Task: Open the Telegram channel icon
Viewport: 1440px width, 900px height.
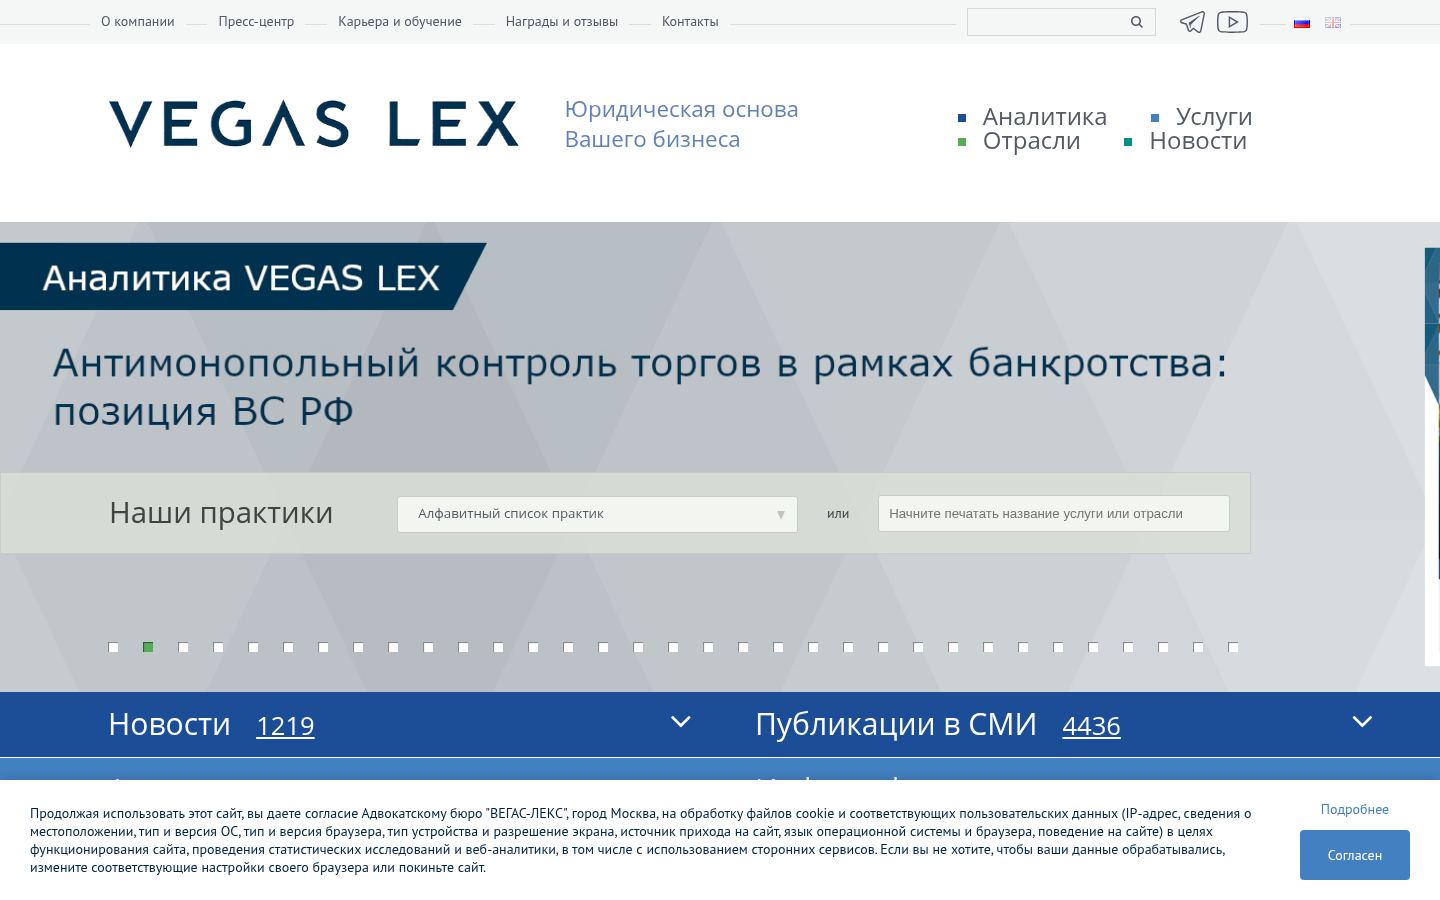Action: (x=1192, y=22)
